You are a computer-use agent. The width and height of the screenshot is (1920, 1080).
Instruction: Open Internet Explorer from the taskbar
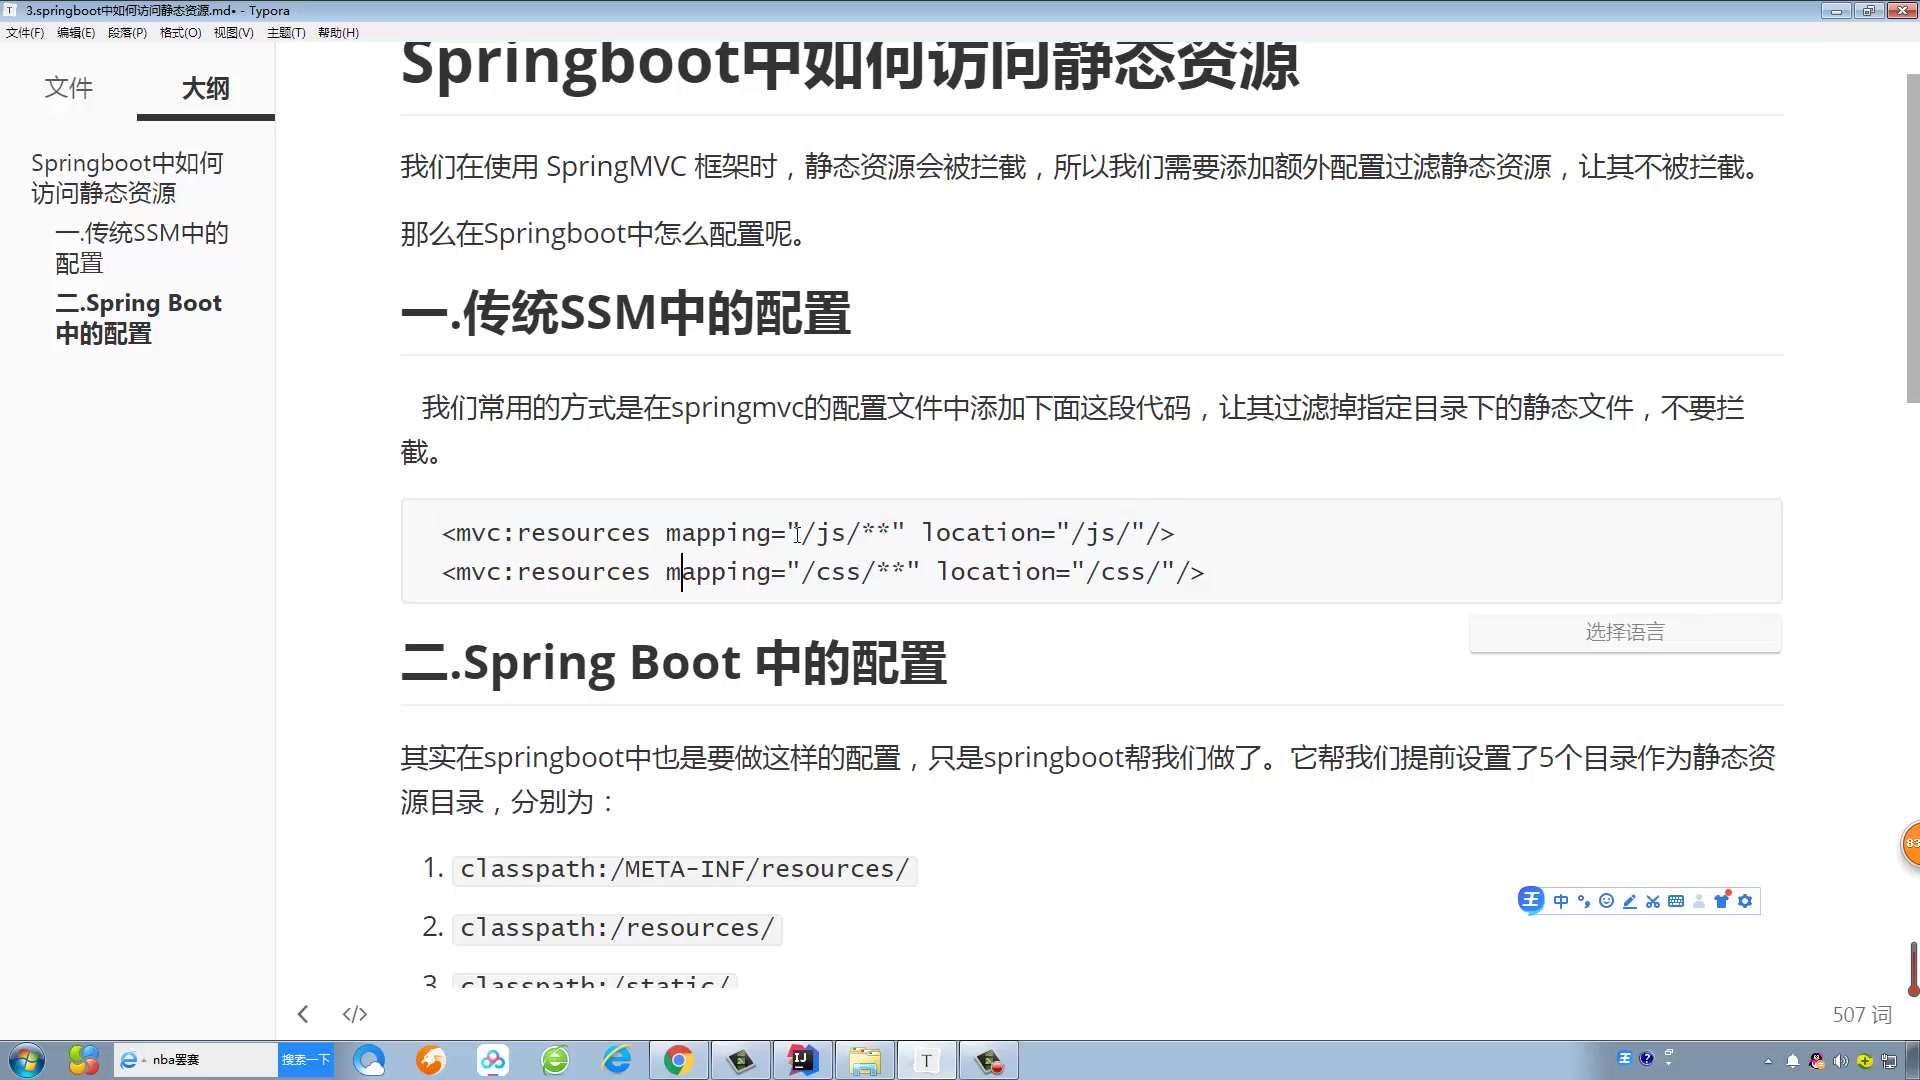(x=617, y=1060)
